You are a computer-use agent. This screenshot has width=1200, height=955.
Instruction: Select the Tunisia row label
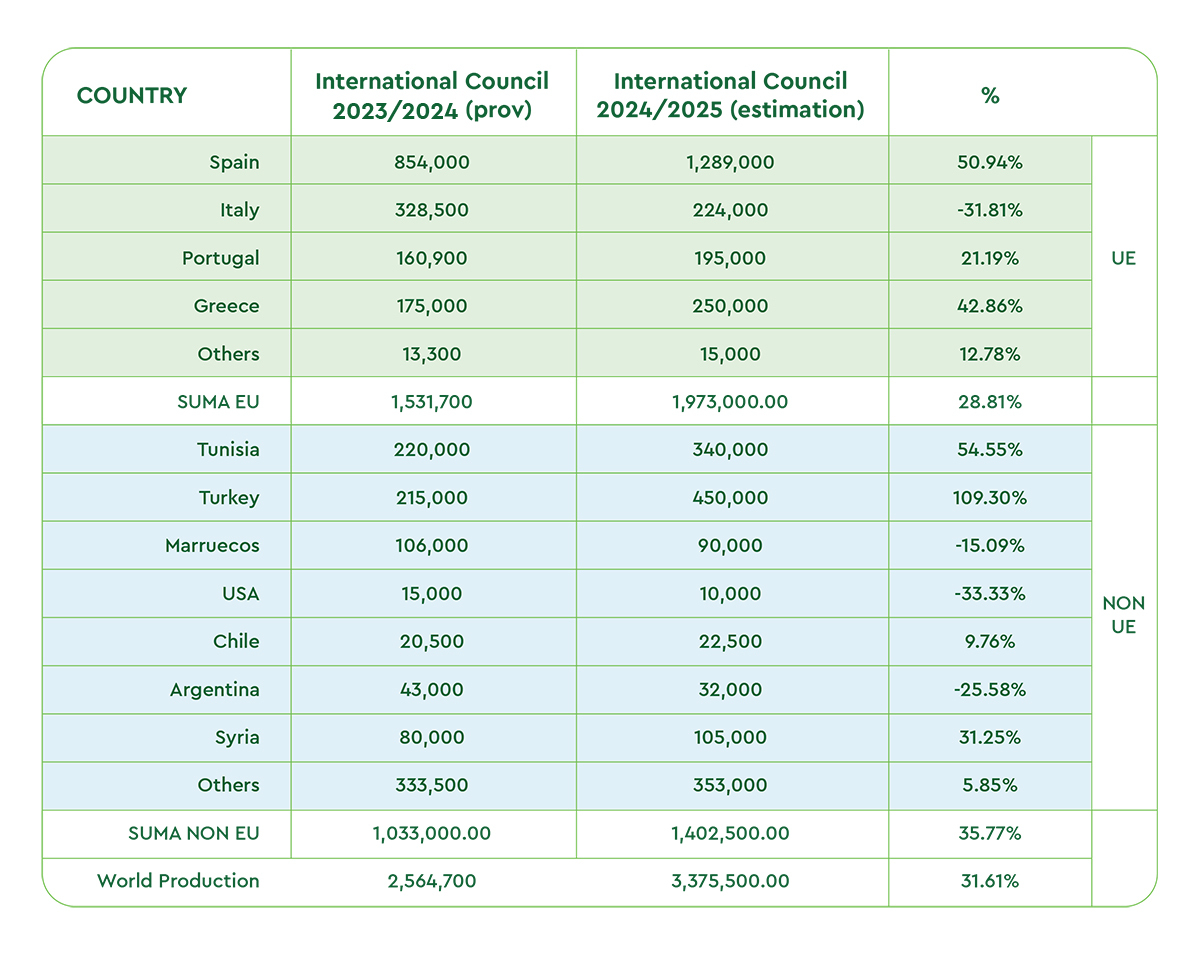tap(228, 450)
